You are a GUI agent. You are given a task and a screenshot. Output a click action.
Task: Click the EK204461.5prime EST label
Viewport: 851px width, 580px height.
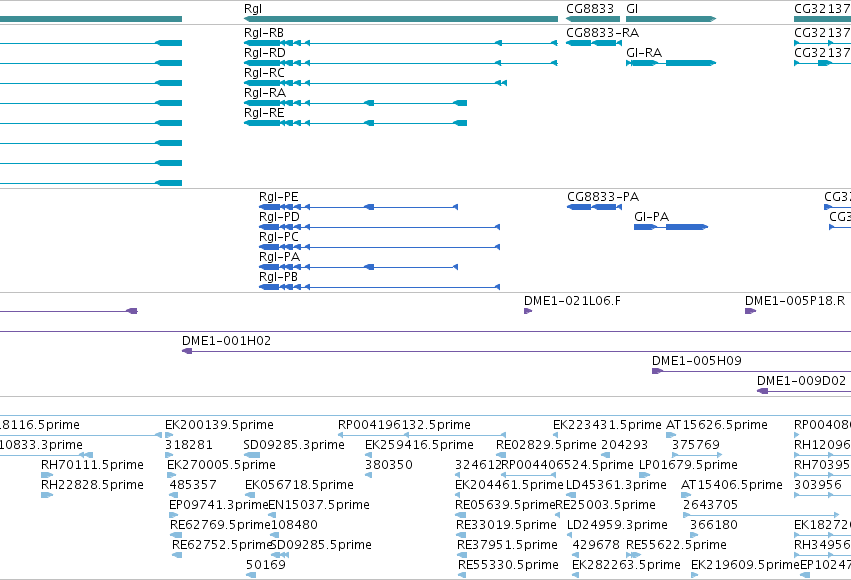pos(509,485)
